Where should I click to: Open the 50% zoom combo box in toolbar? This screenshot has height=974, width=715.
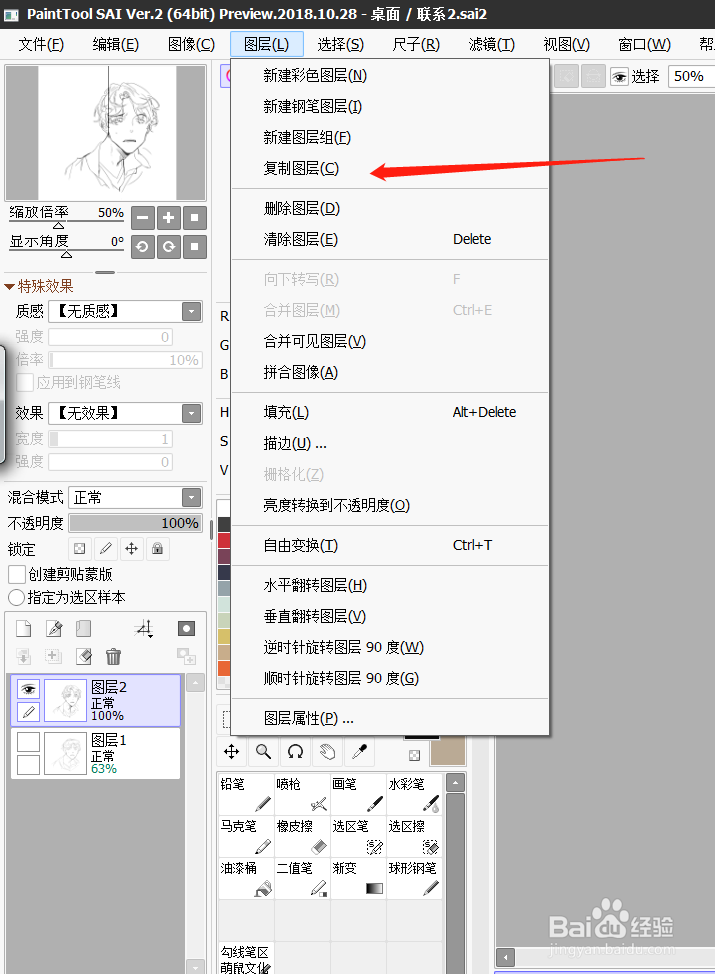point(691,76)
